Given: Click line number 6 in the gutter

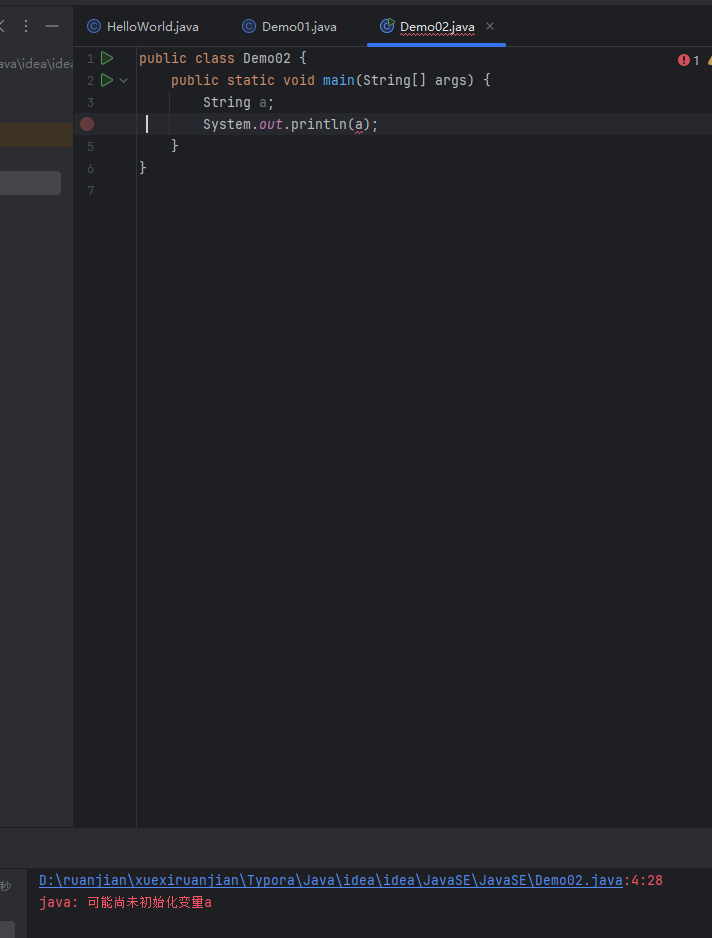Looking at the screenshot, I should click(90, 169).
